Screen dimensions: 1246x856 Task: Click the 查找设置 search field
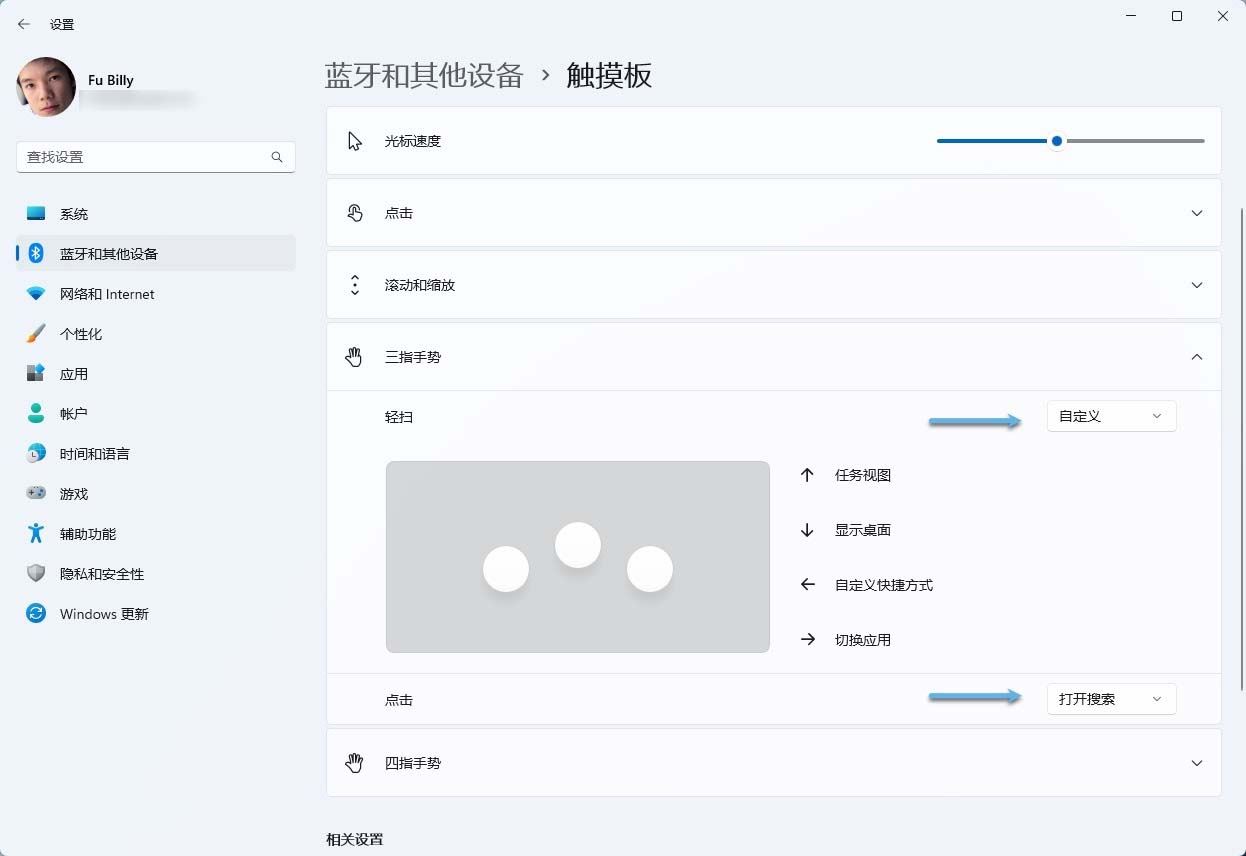[150, 157]
